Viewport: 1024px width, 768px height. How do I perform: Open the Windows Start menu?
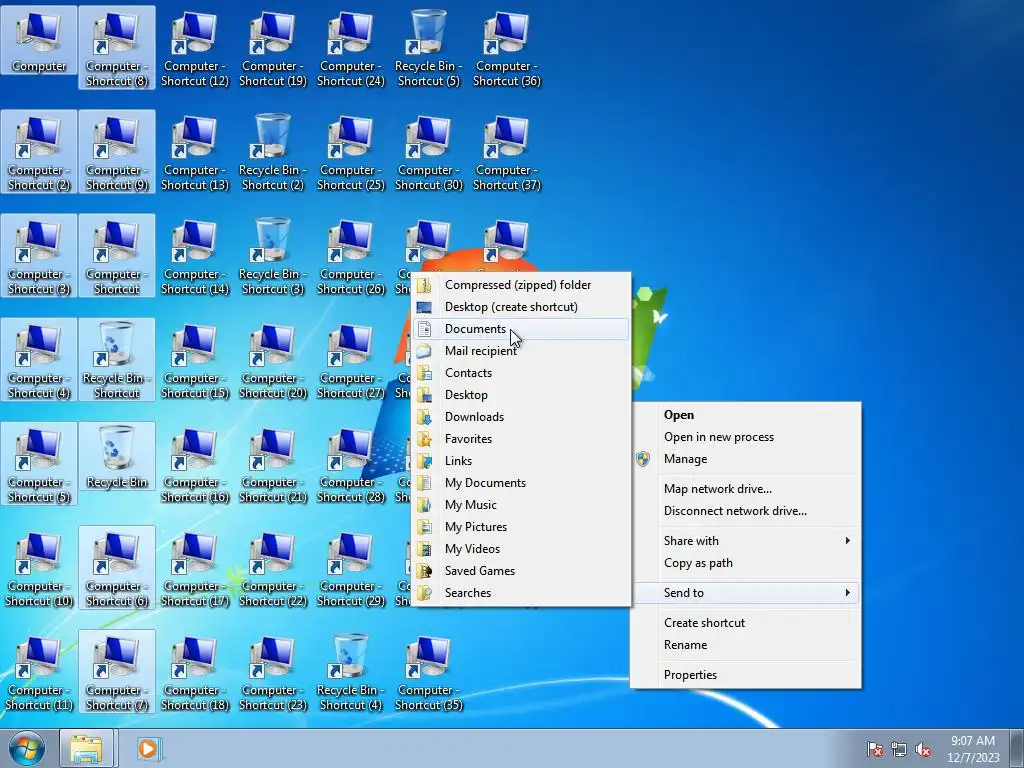27,748
